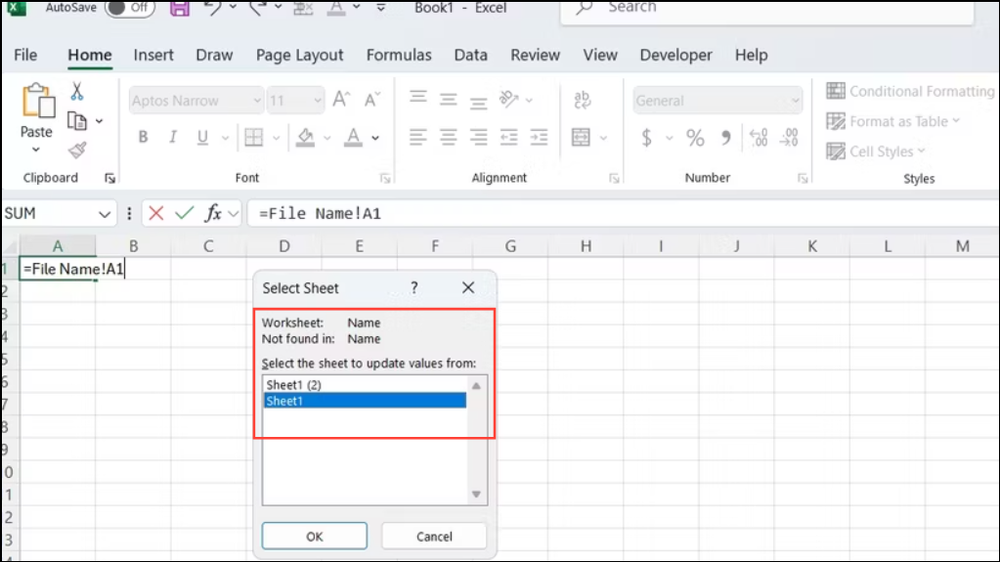Open the Borders dropdown arrow
Viewport: 1000px width, 562px height.
(x=276, y=138)
